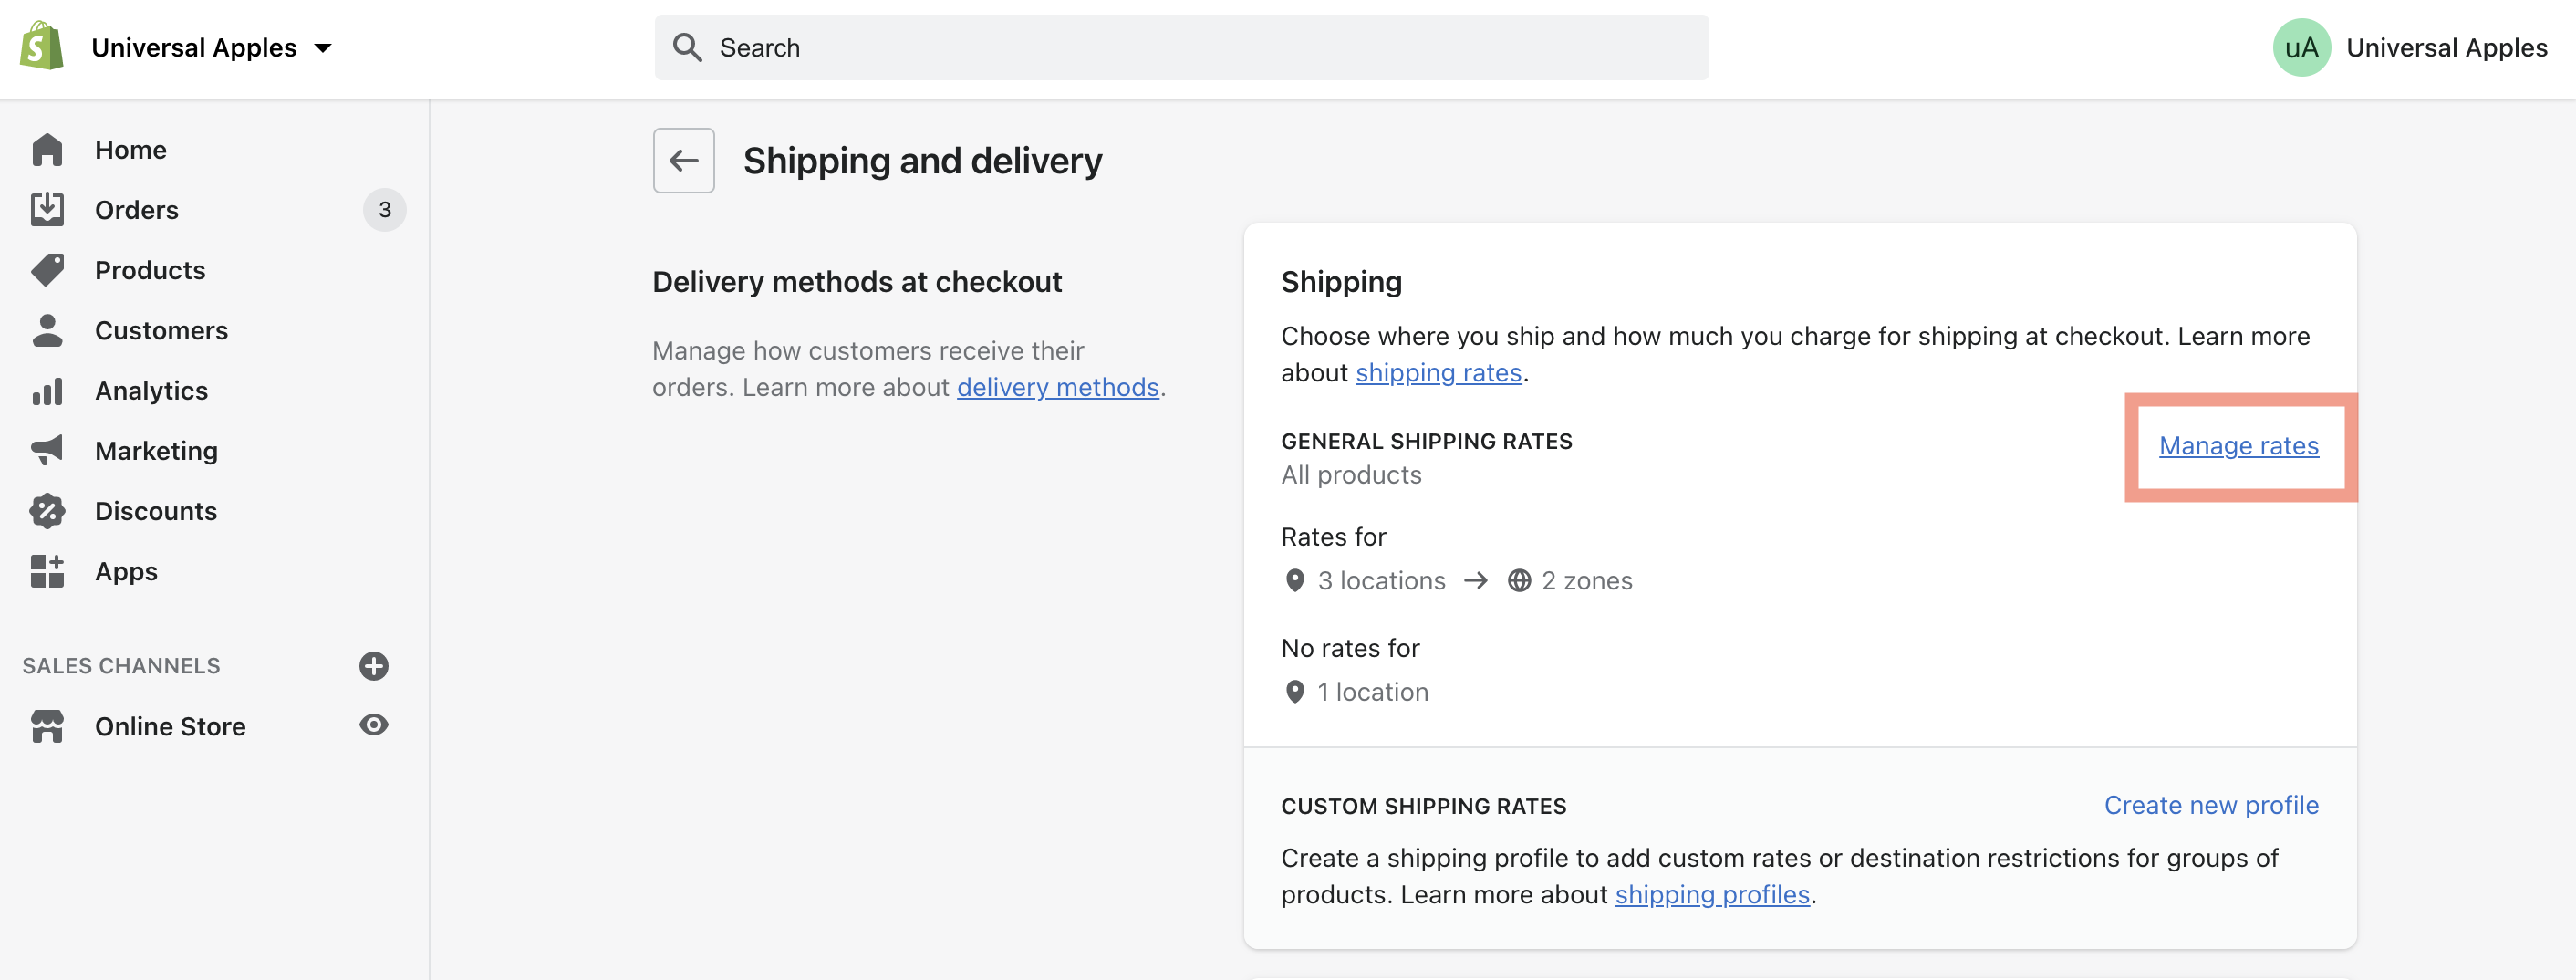Viewport: 2576px width, 980px height.
Task: Focus the Search field at the top
Action: (1181, 47)
